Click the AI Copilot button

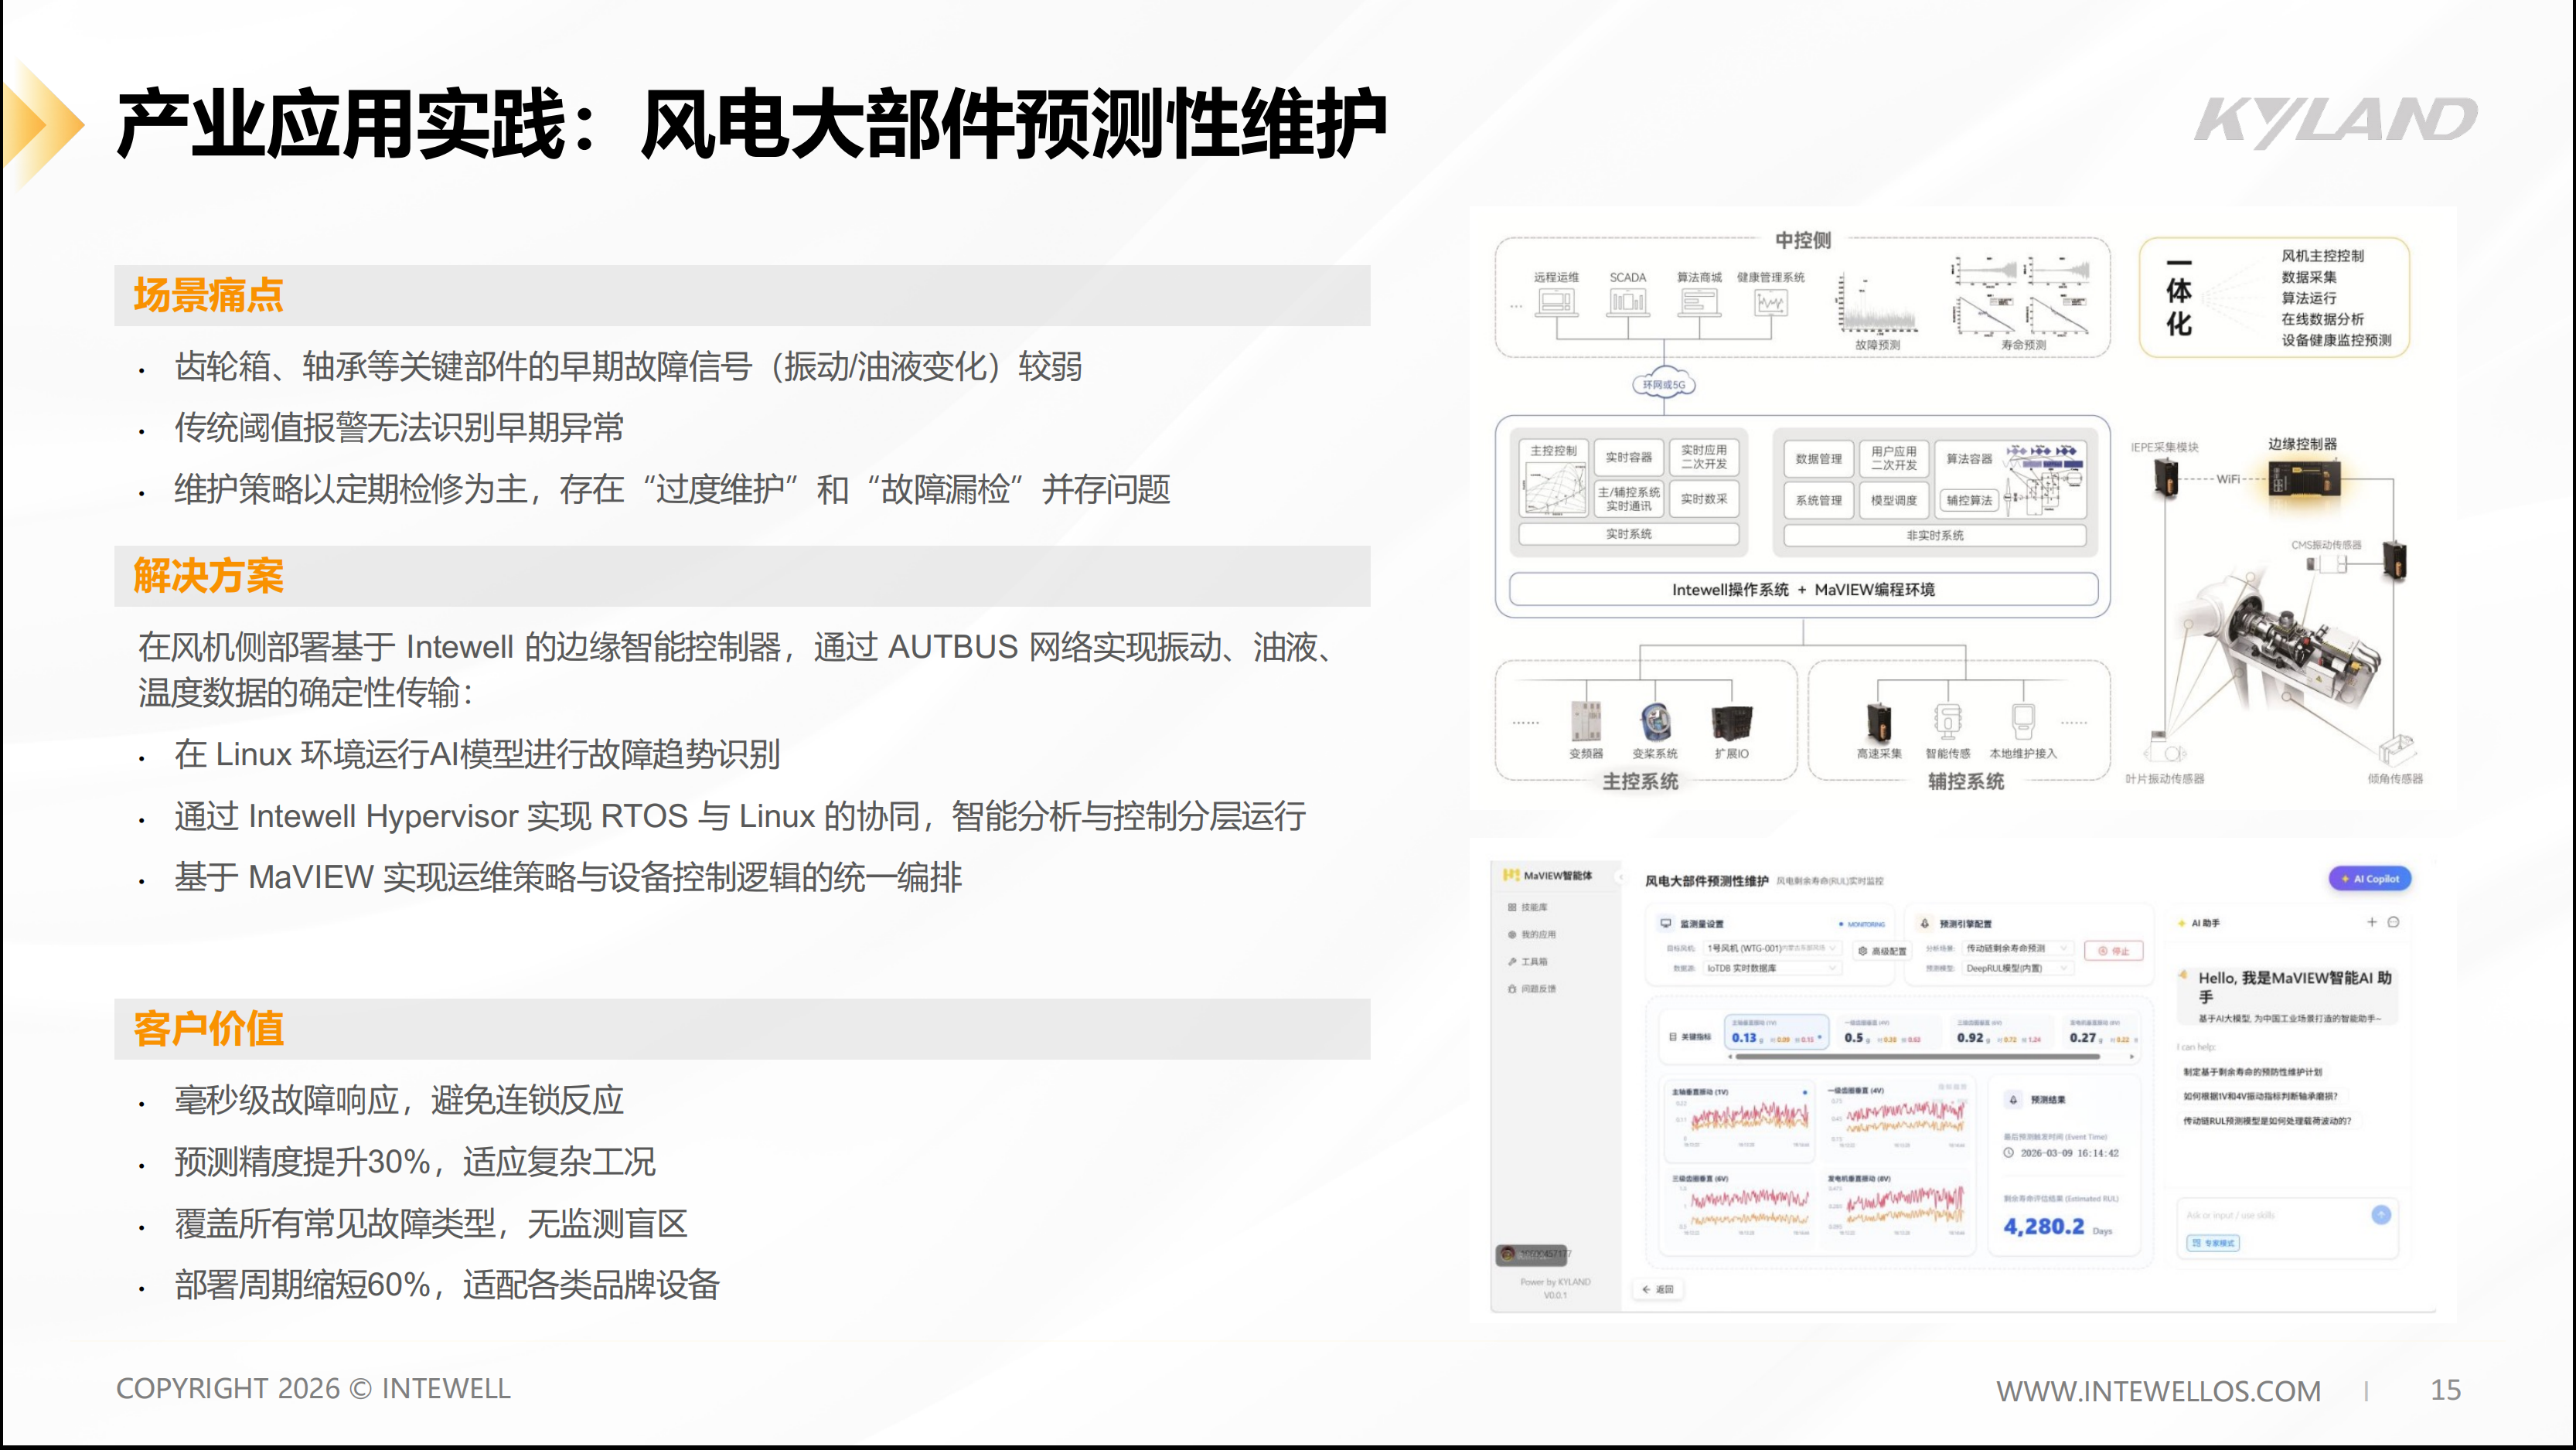(x=2370, y=879)
